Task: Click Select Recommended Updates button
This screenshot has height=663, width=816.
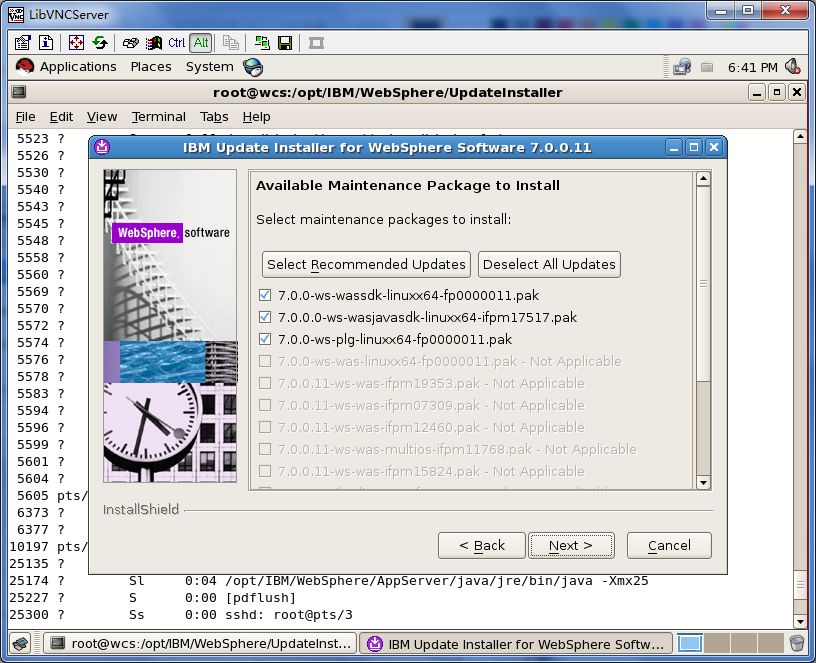Action: [x=366, y=264]
